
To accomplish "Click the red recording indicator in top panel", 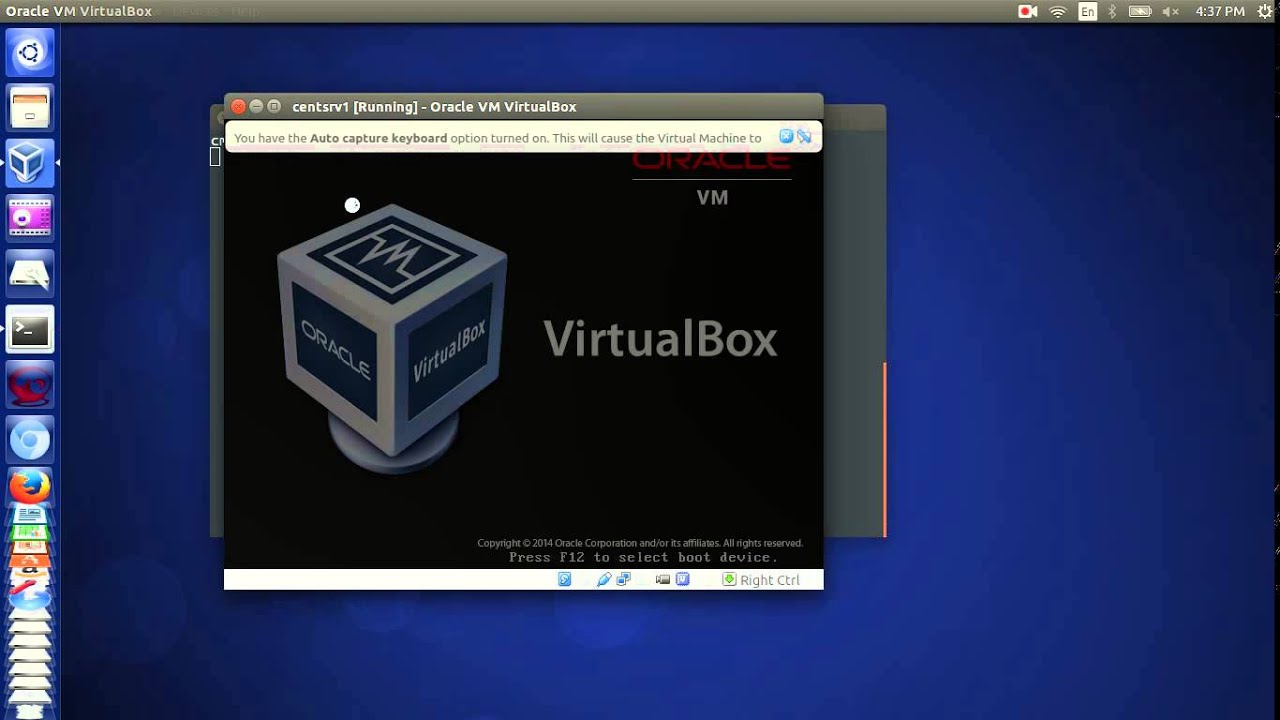I will pos(1027,11).
